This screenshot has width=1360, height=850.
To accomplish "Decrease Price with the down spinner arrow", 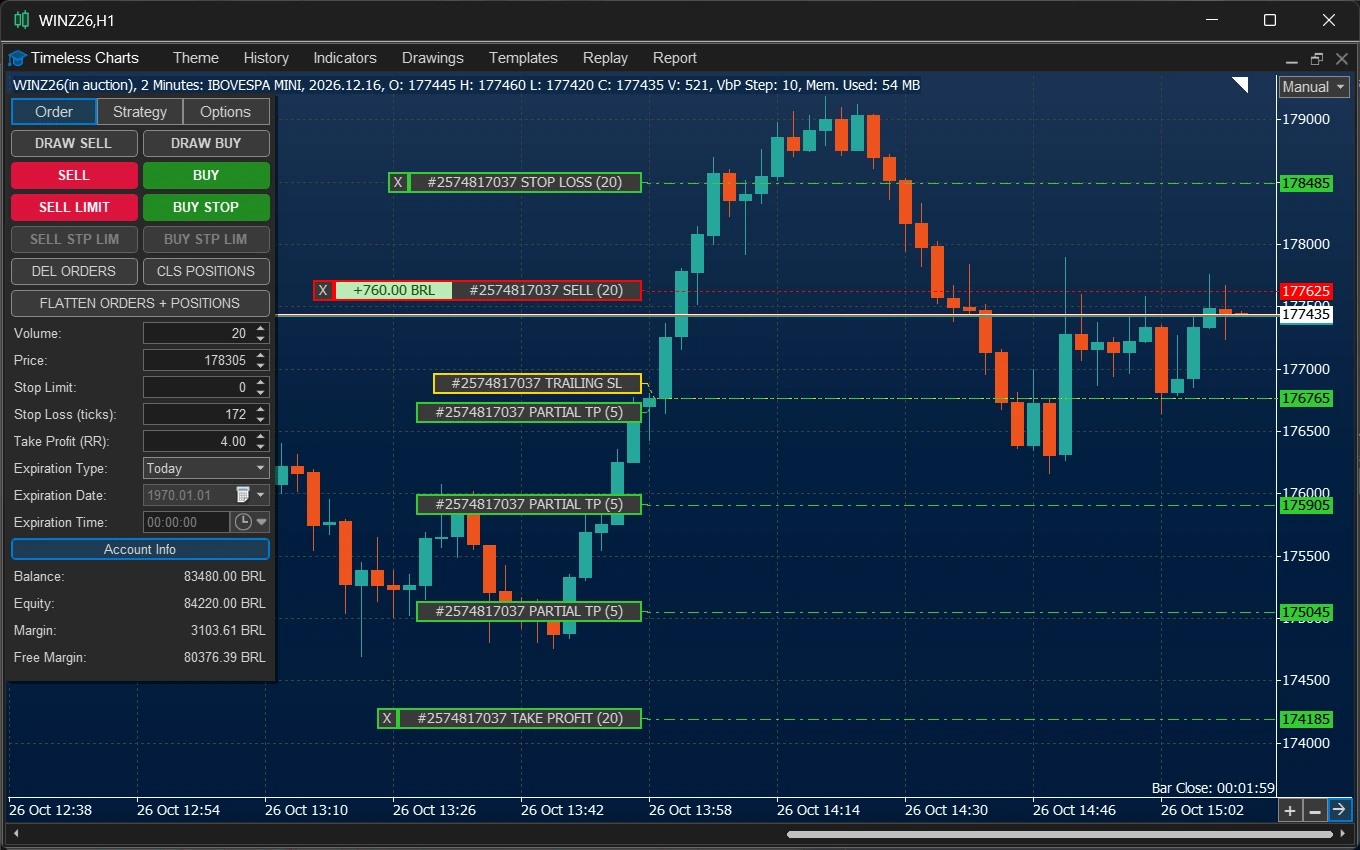I will point(262,365).
